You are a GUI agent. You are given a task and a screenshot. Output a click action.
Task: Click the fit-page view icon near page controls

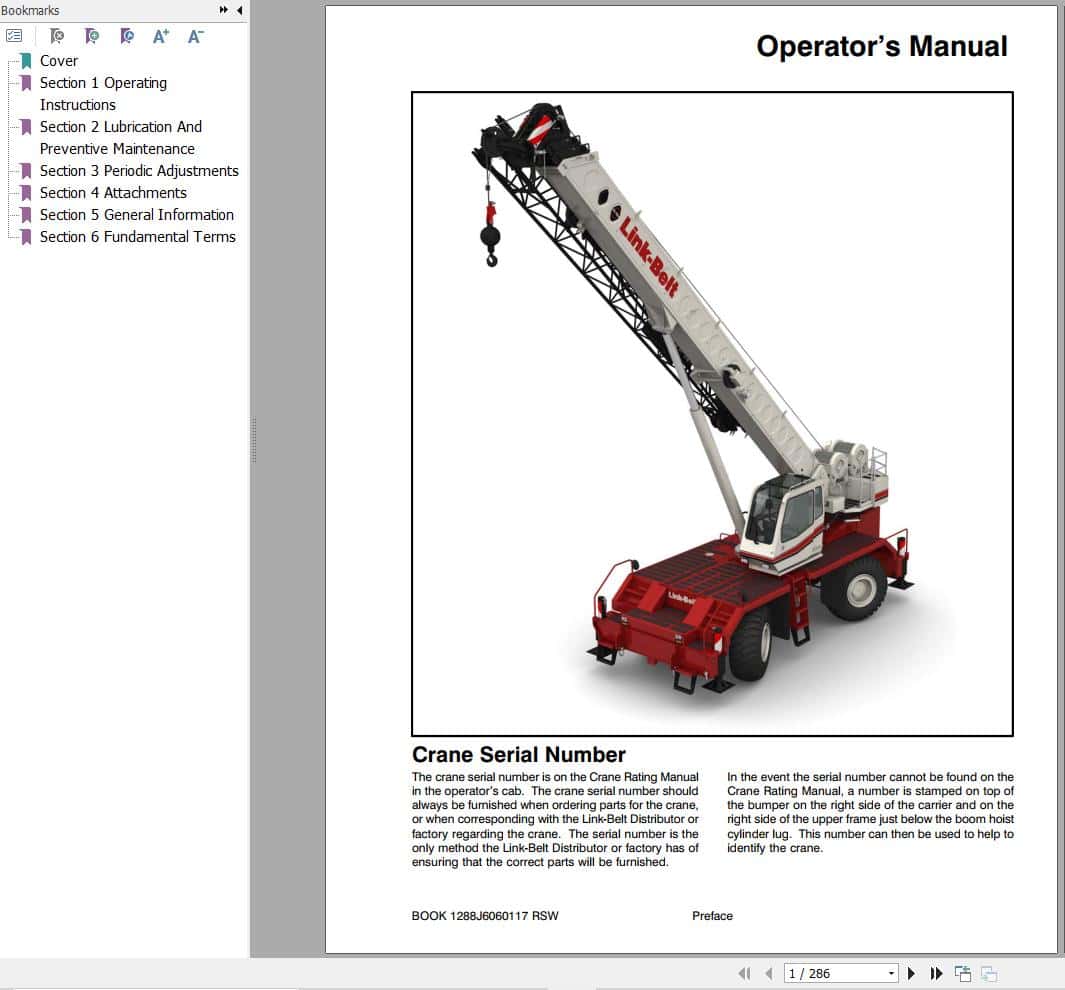[x=962, y=972]
